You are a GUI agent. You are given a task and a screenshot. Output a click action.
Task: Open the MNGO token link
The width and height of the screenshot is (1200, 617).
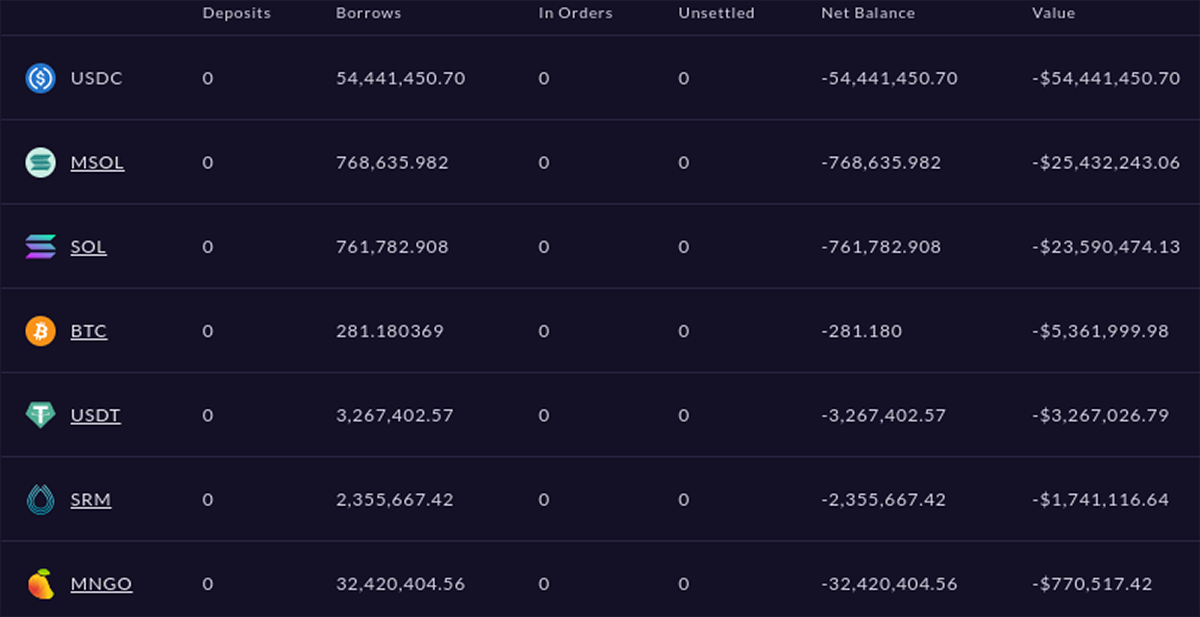[x=101, y=584]
